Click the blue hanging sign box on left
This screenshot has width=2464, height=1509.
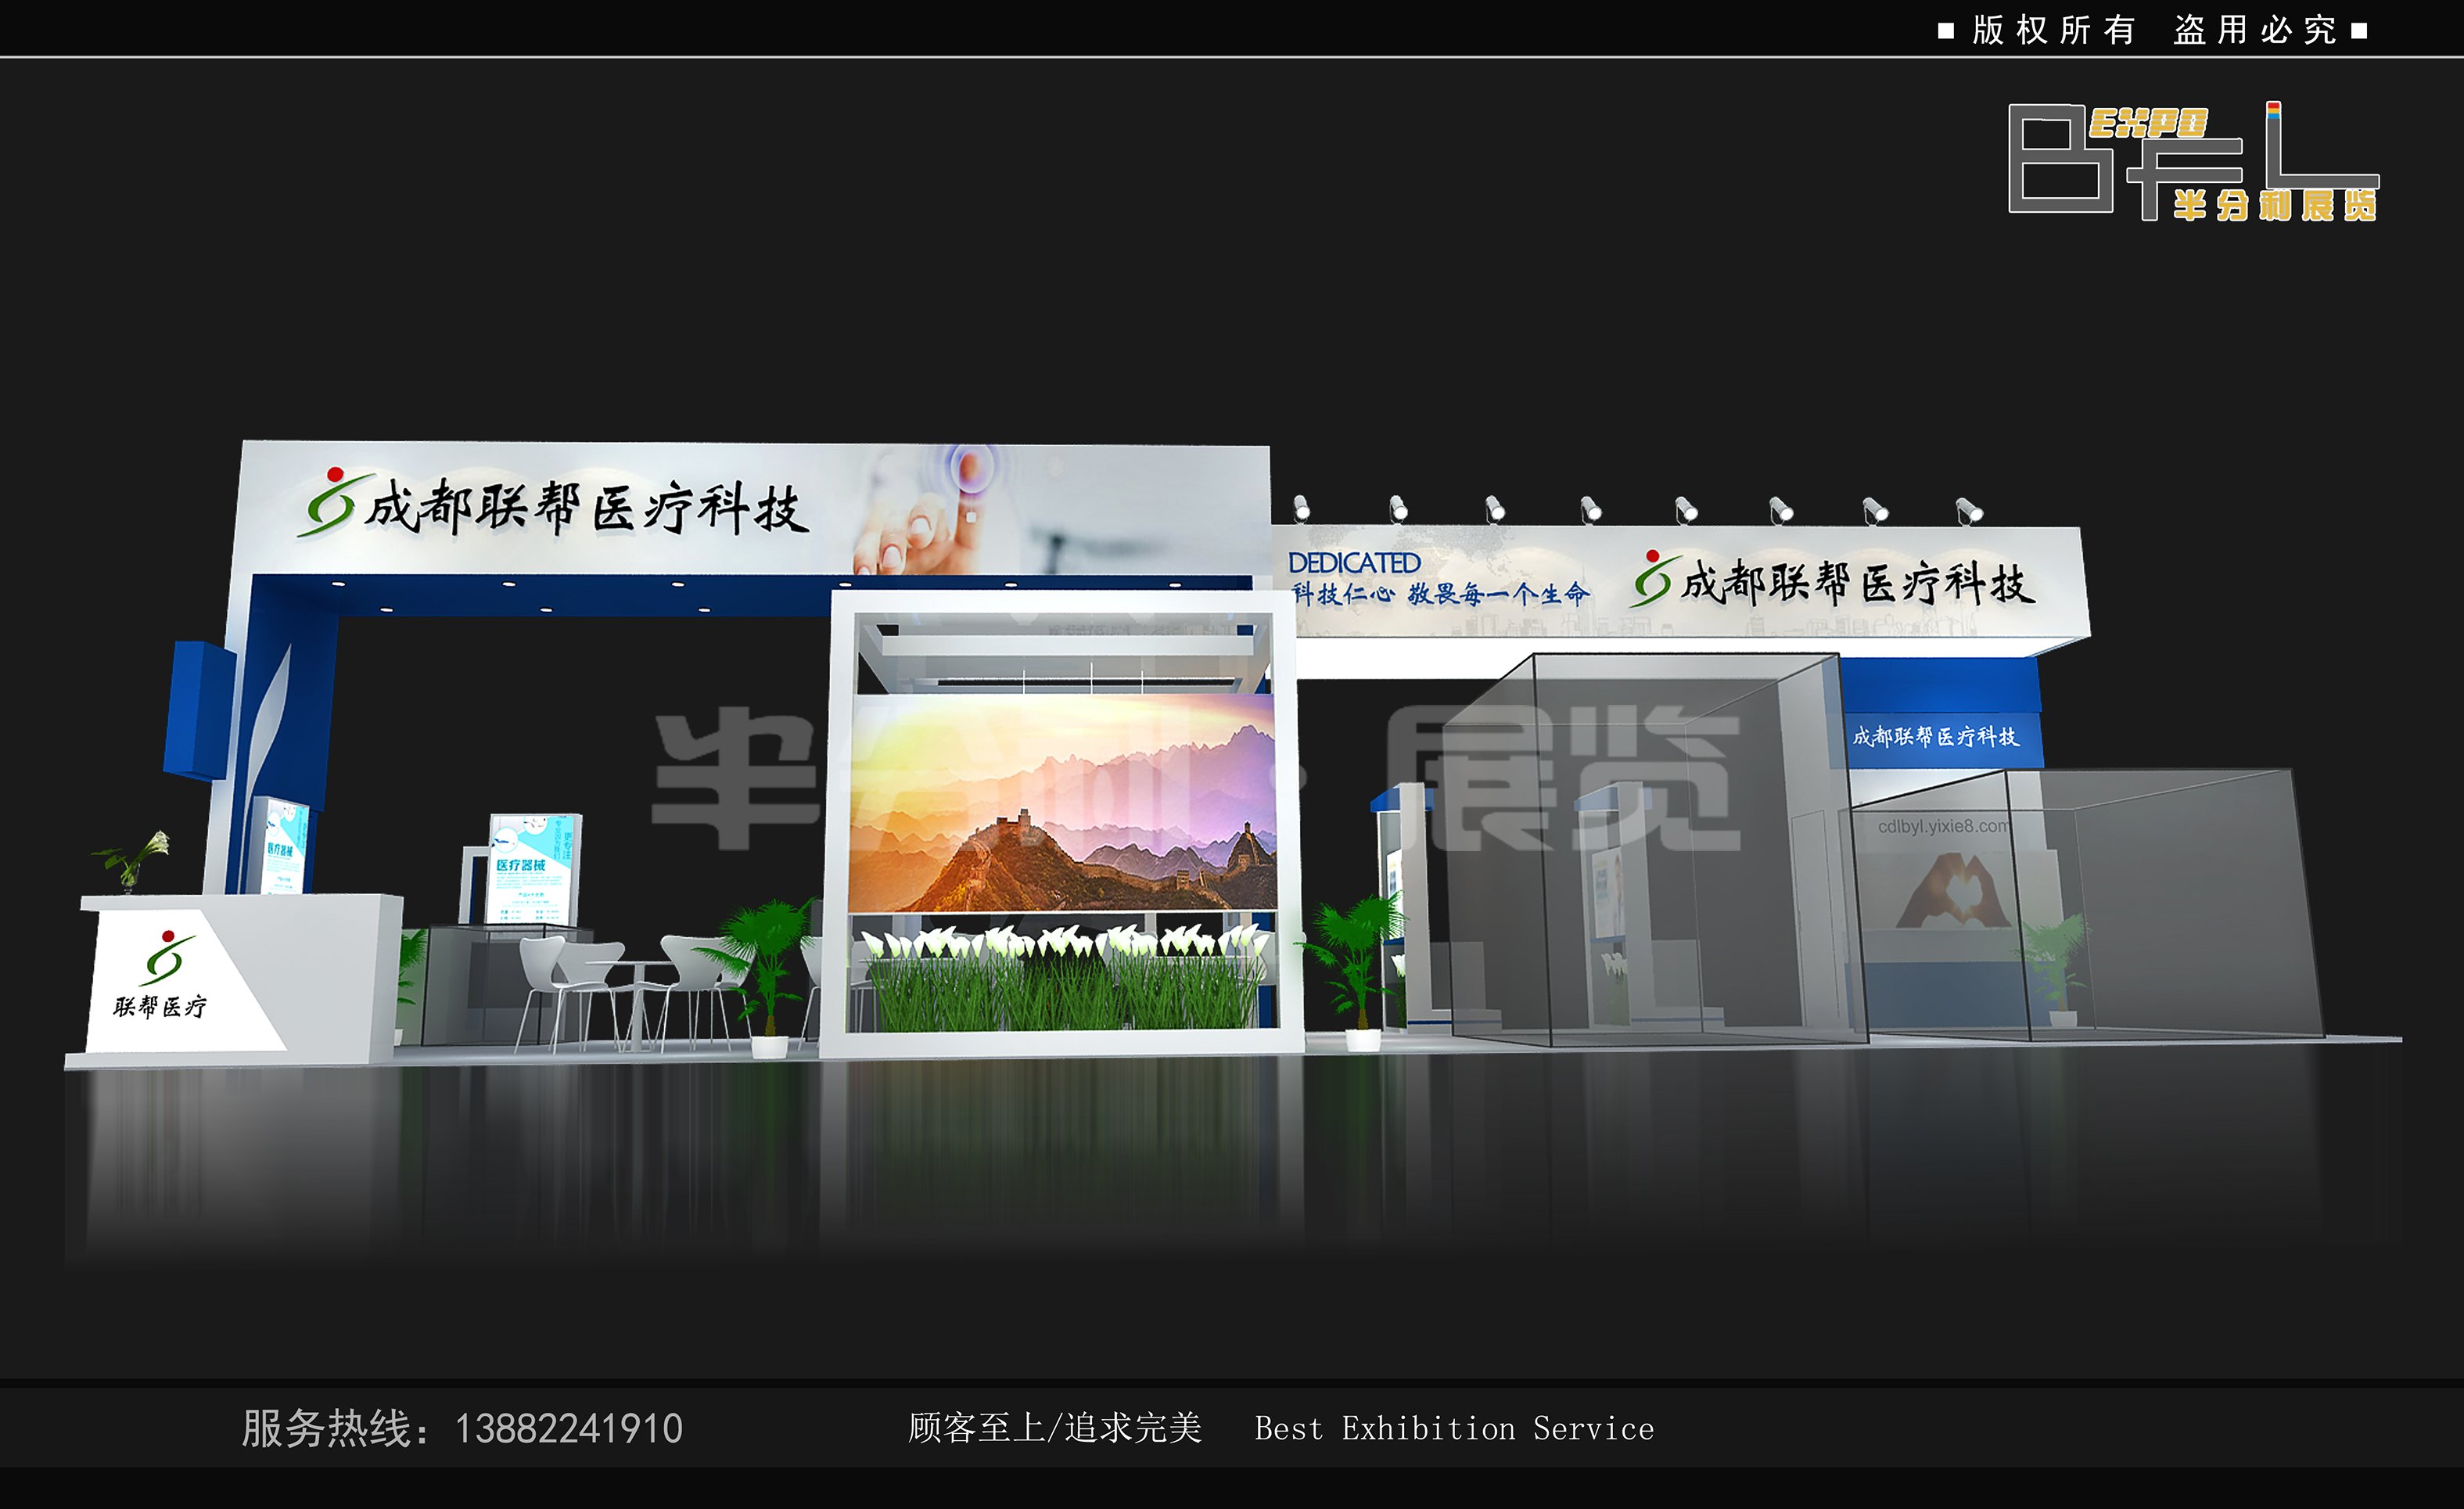point(200,710)
